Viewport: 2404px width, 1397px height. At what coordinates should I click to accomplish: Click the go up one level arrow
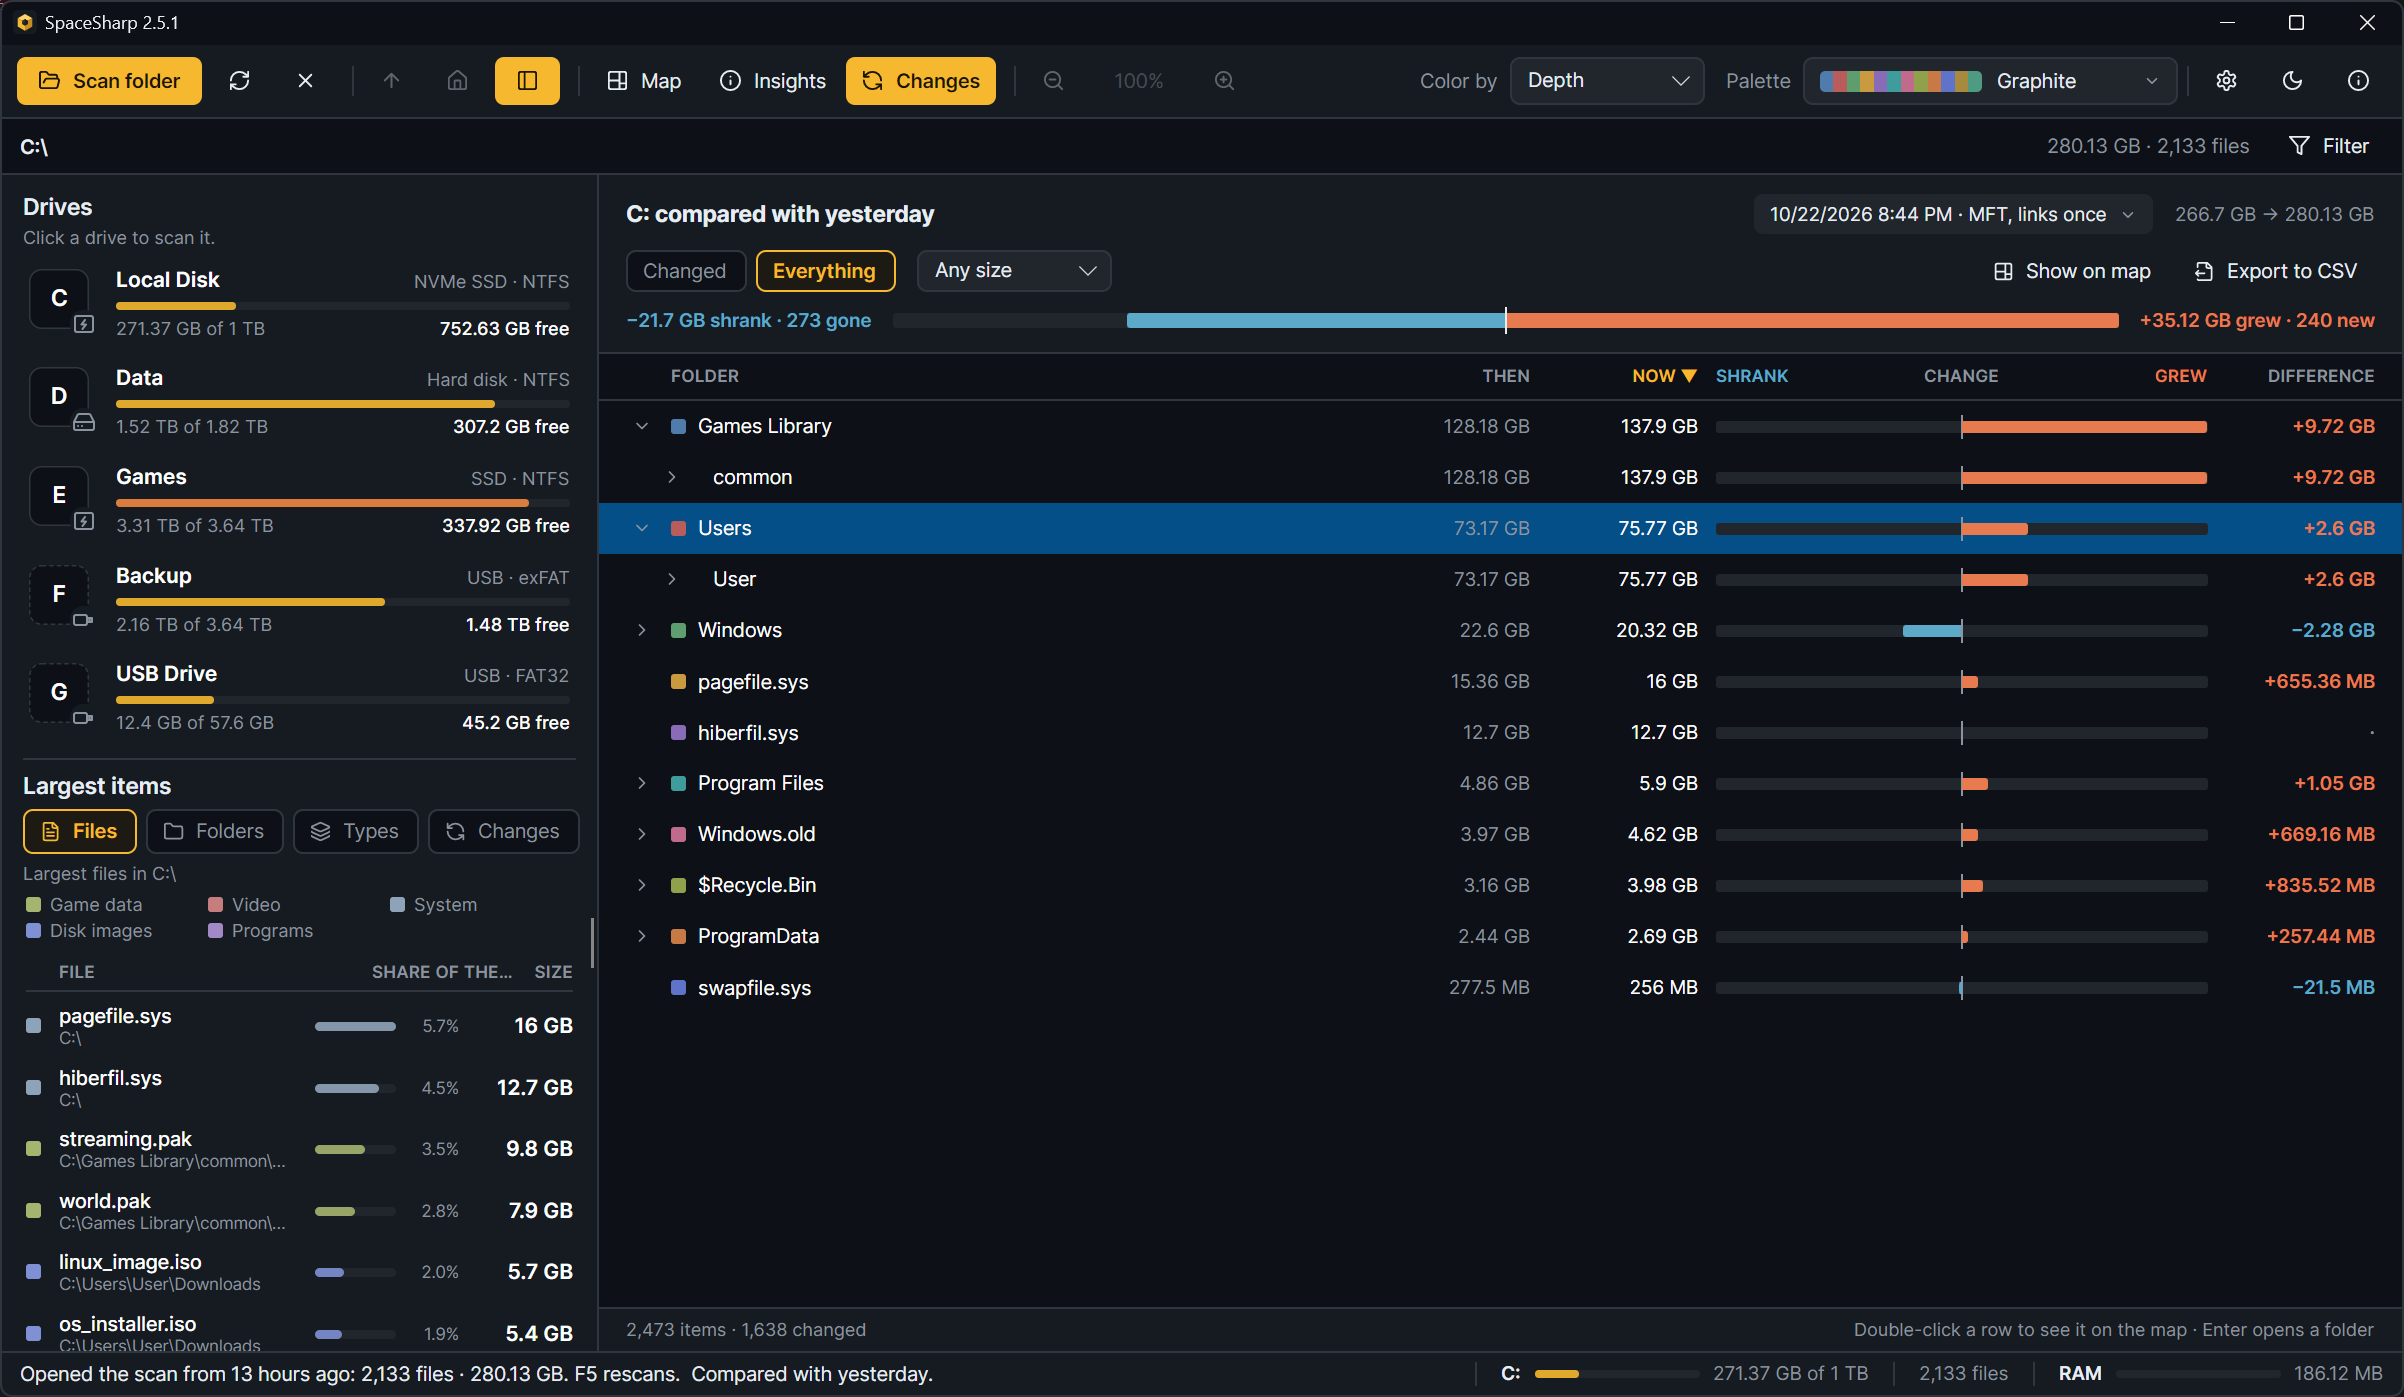point(391,81)
